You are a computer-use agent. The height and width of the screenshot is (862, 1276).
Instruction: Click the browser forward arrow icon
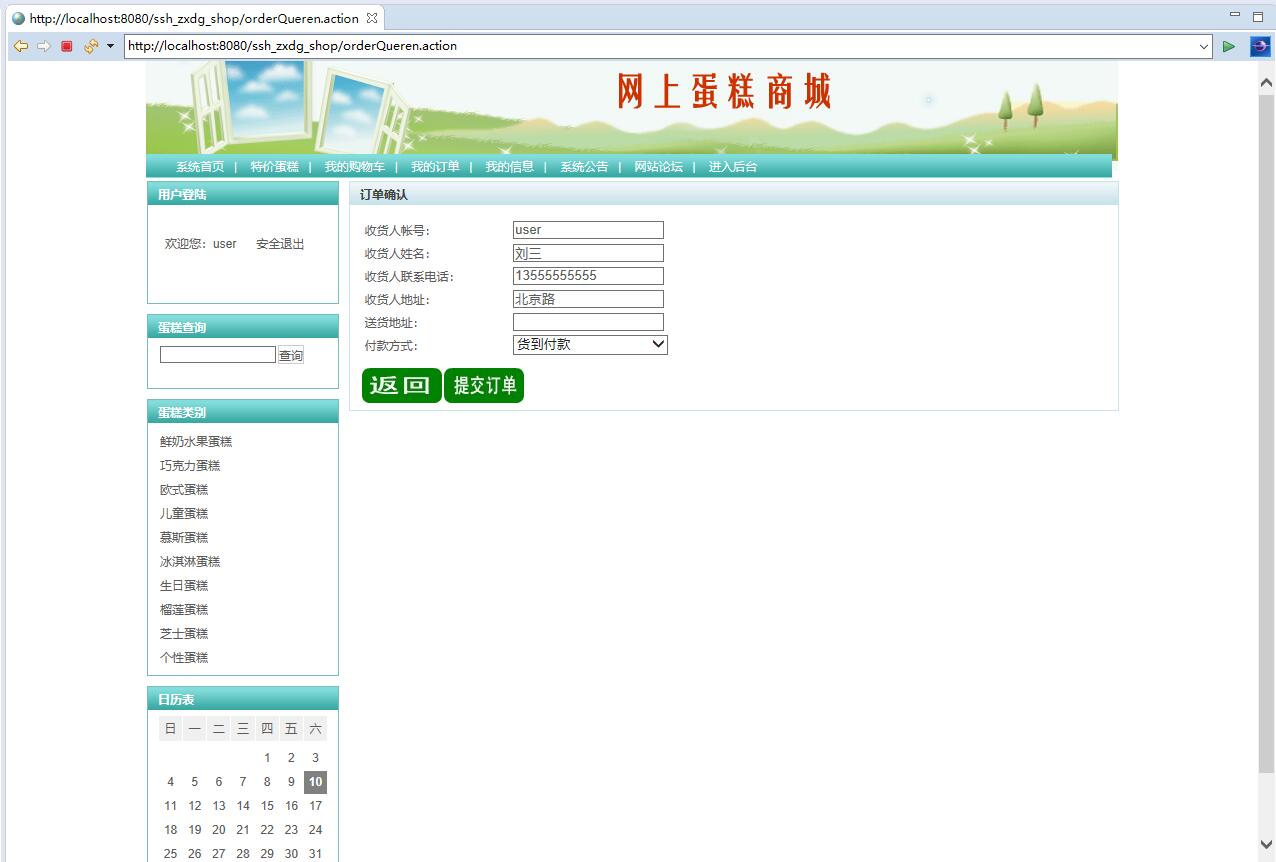pos(43,46)
